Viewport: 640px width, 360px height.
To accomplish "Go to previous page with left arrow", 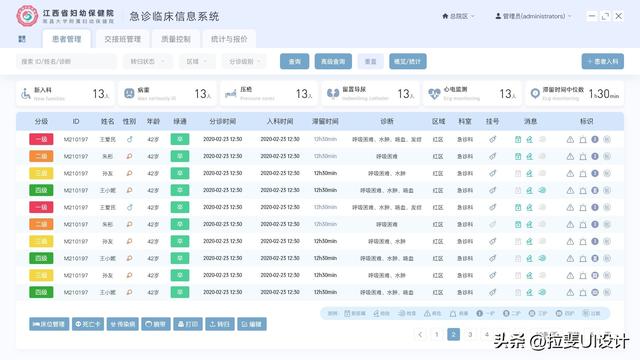I will (x=420, y=335).
